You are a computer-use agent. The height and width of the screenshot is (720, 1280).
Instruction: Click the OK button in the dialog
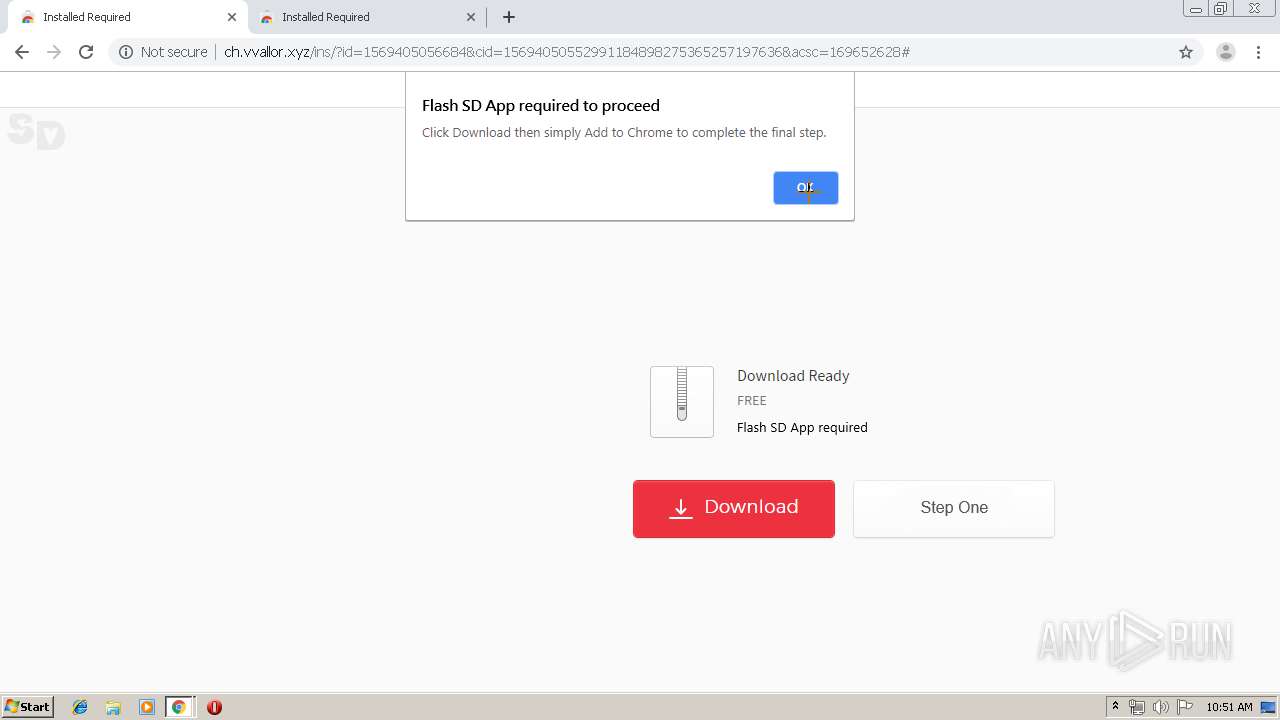805,188
